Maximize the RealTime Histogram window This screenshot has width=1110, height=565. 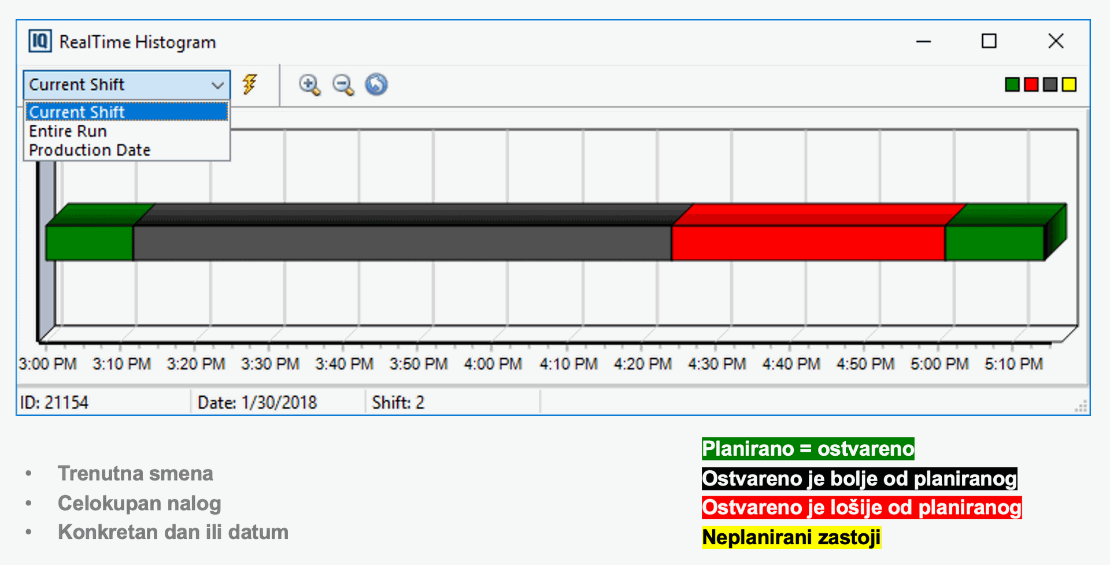(989, 41)
